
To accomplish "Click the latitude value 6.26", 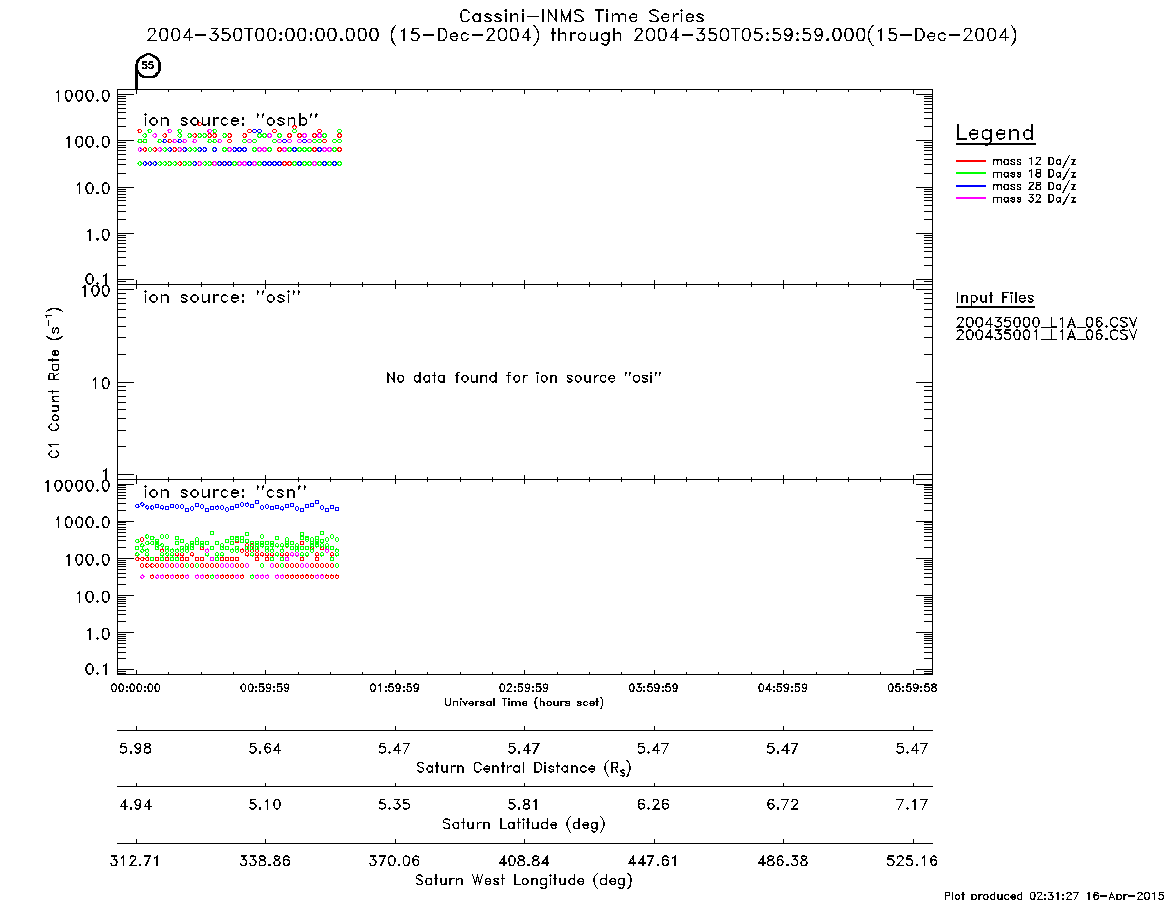I will click(x=653, y=805).
